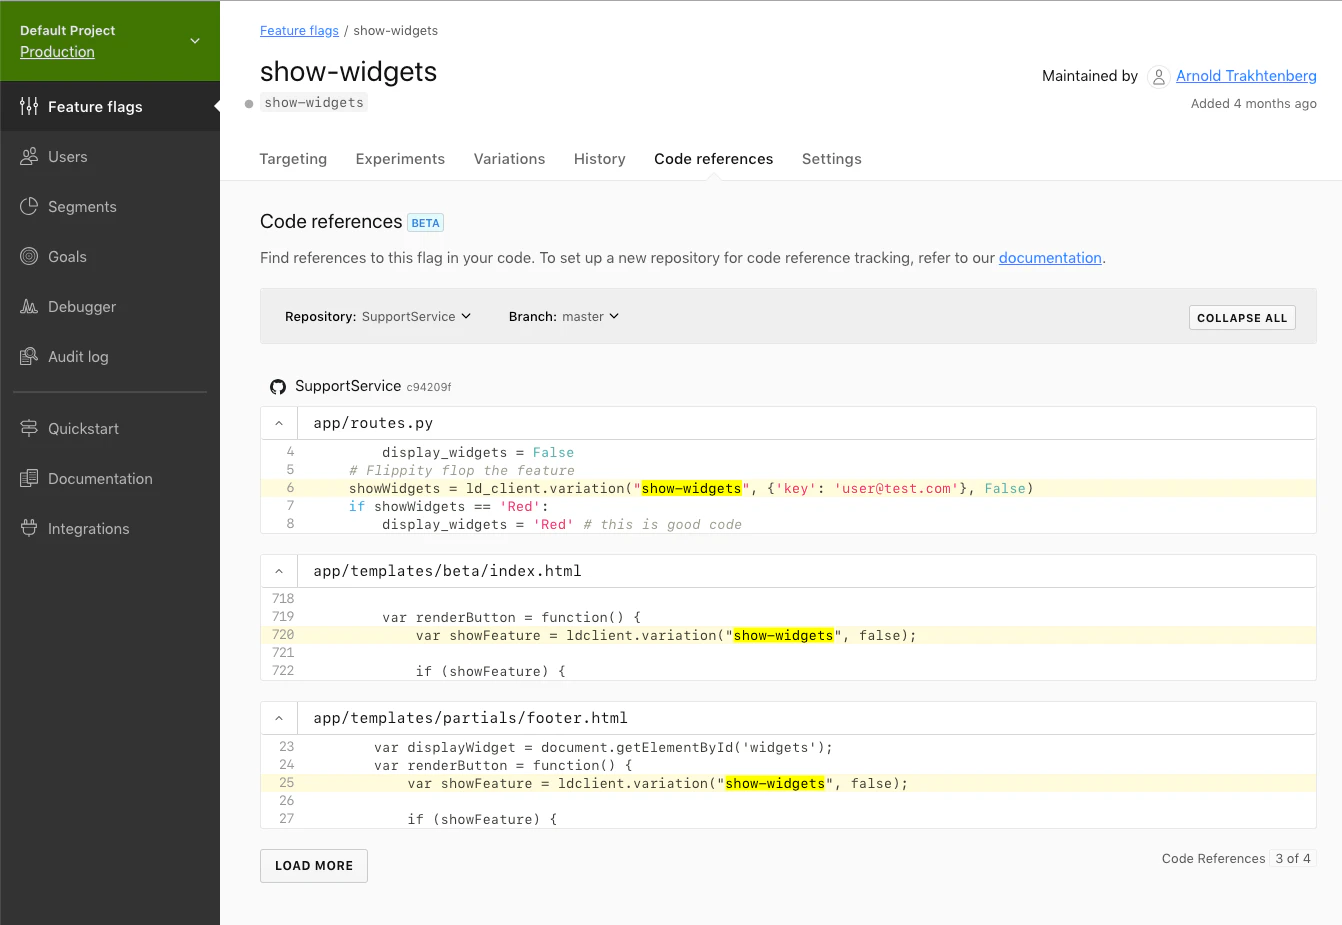Viewport: 1342px width, 925px height.
Task: Collapse the footer.html code snippet
Action: coord(279,717)
